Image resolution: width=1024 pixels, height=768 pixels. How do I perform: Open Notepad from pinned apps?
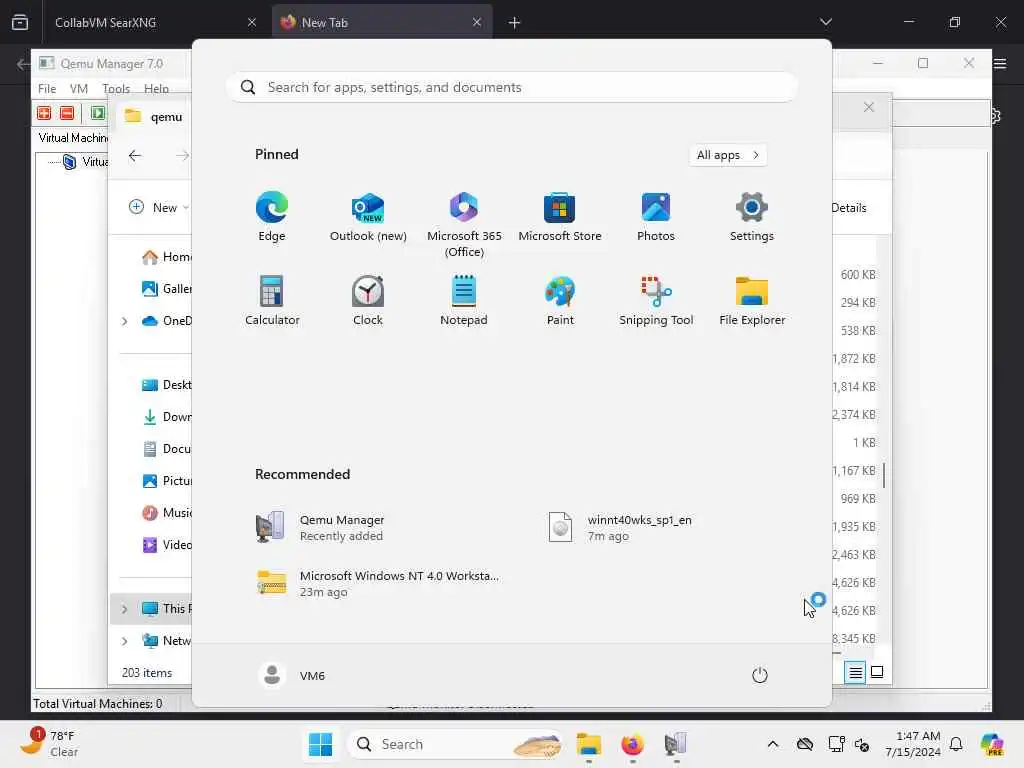pyautogui.click(x=464, y=300)
